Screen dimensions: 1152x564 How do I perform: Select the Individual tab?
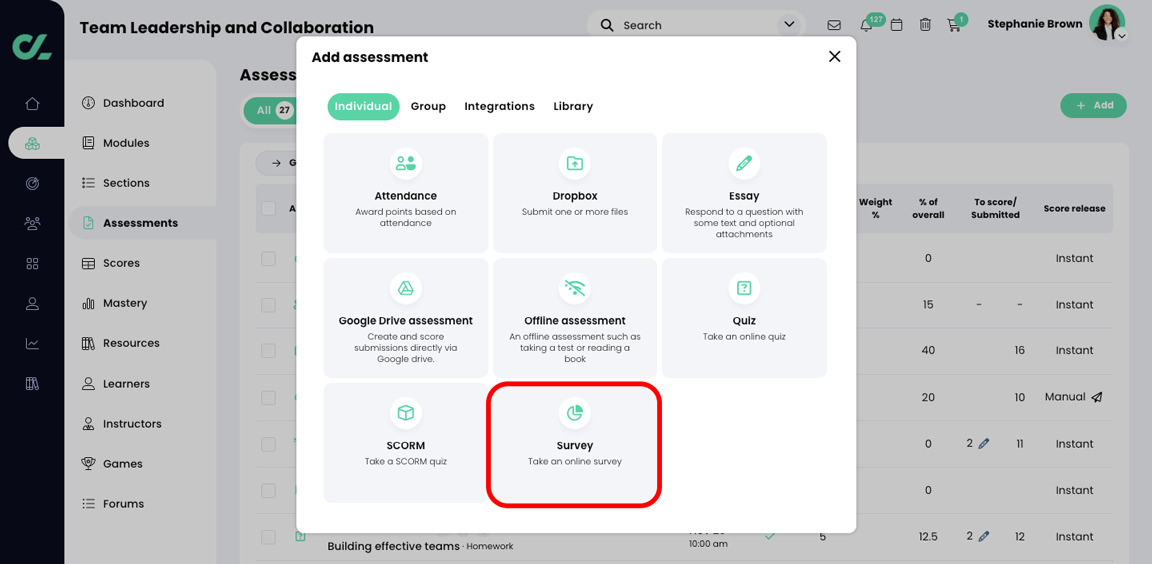[363, 106]
